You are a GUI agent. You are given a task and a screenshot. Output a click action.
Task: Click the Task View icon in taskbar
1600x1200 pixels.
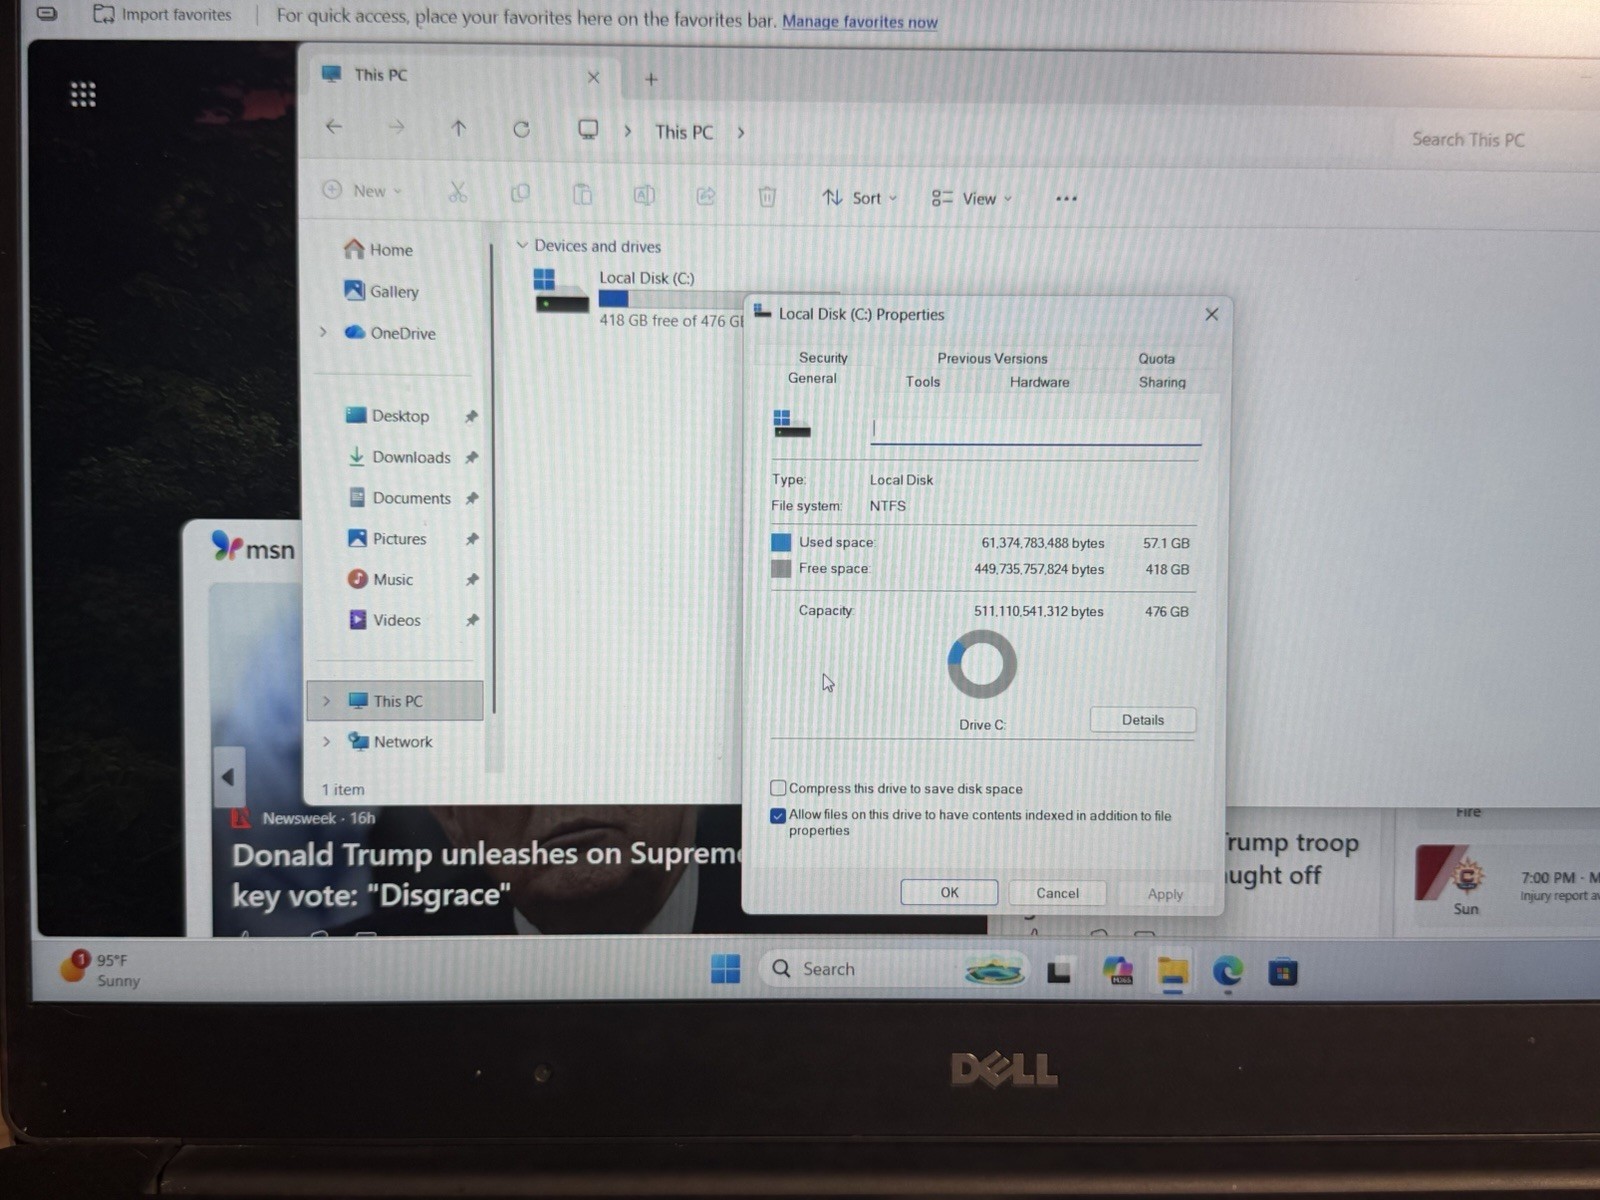pyautogui.click(x=1059, y=970)
